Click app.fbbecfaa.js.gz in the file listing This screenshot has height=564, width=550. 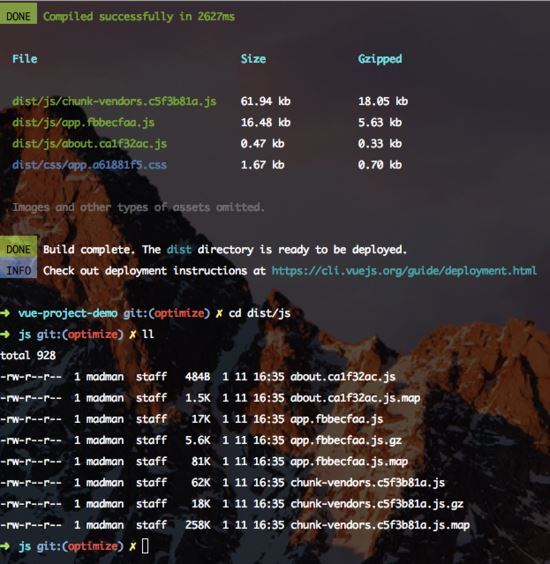tap(346, 440)
